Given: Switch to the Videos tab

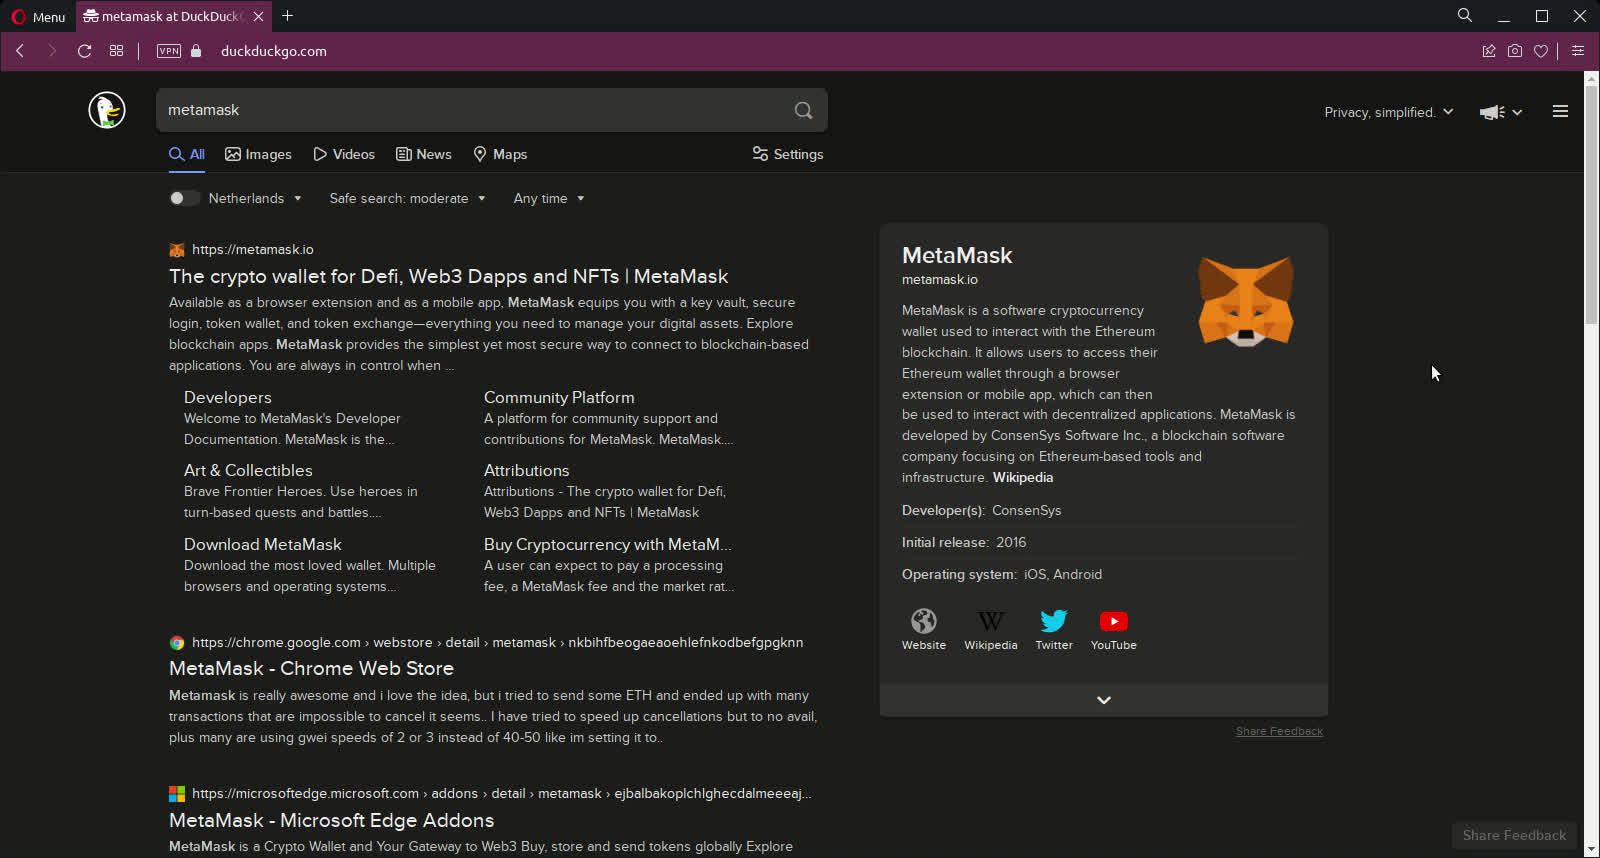Looking at the screenshot, I should (x=344, y=154).
